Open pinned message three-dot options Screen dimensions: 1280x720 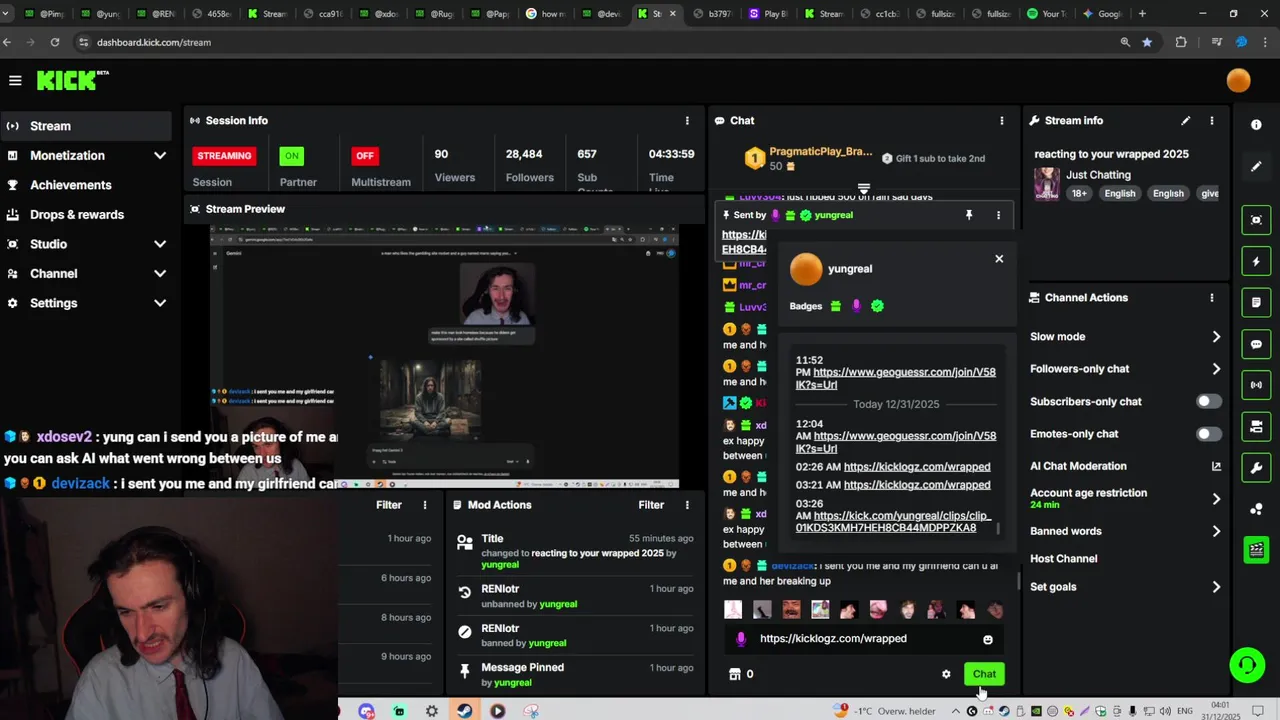(997, 215)
